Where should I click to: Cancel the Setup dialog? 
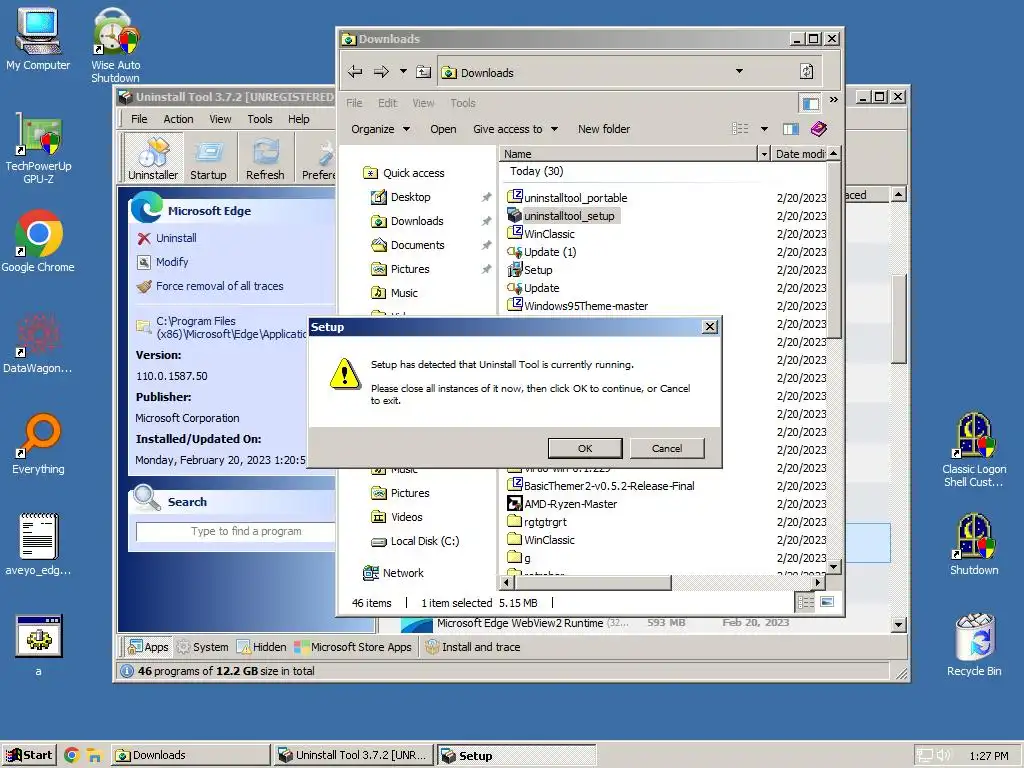[x=667, y=448]
